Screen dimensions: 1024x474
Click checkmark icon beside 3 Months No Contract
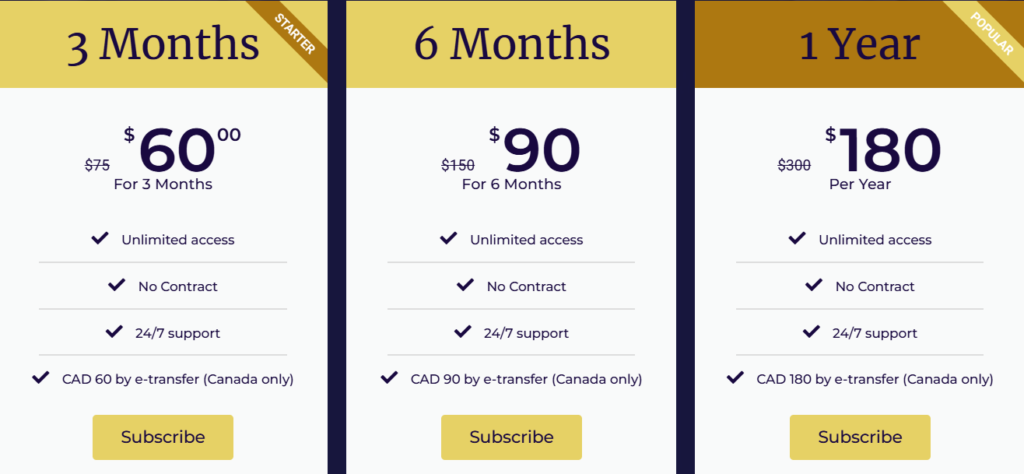coord(116,286)
